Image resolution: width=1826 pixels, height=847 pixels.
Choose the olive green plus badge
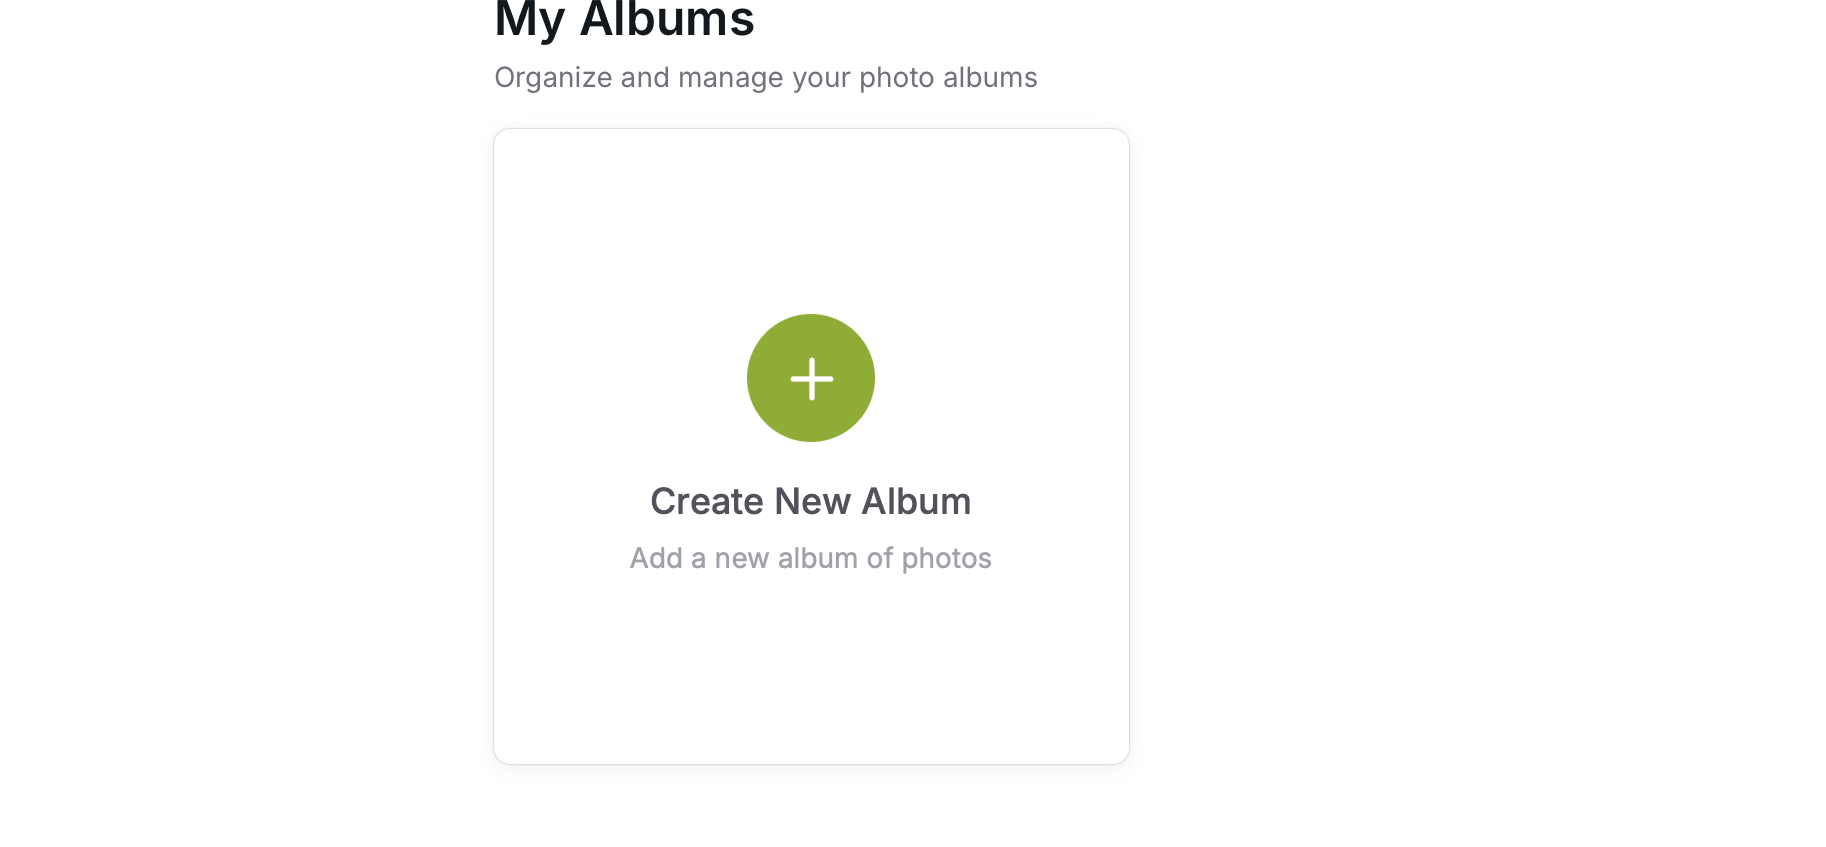coord(811,378)
